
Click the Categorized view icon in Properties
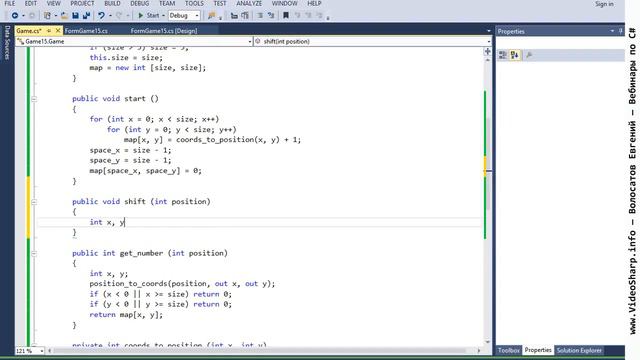tap(503, 55)
